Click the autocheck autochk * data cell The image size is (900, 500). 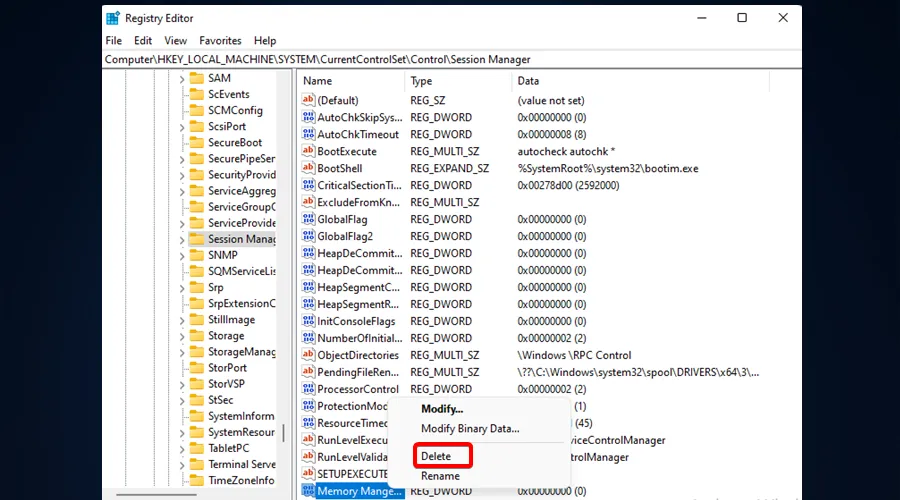point(566,151)
